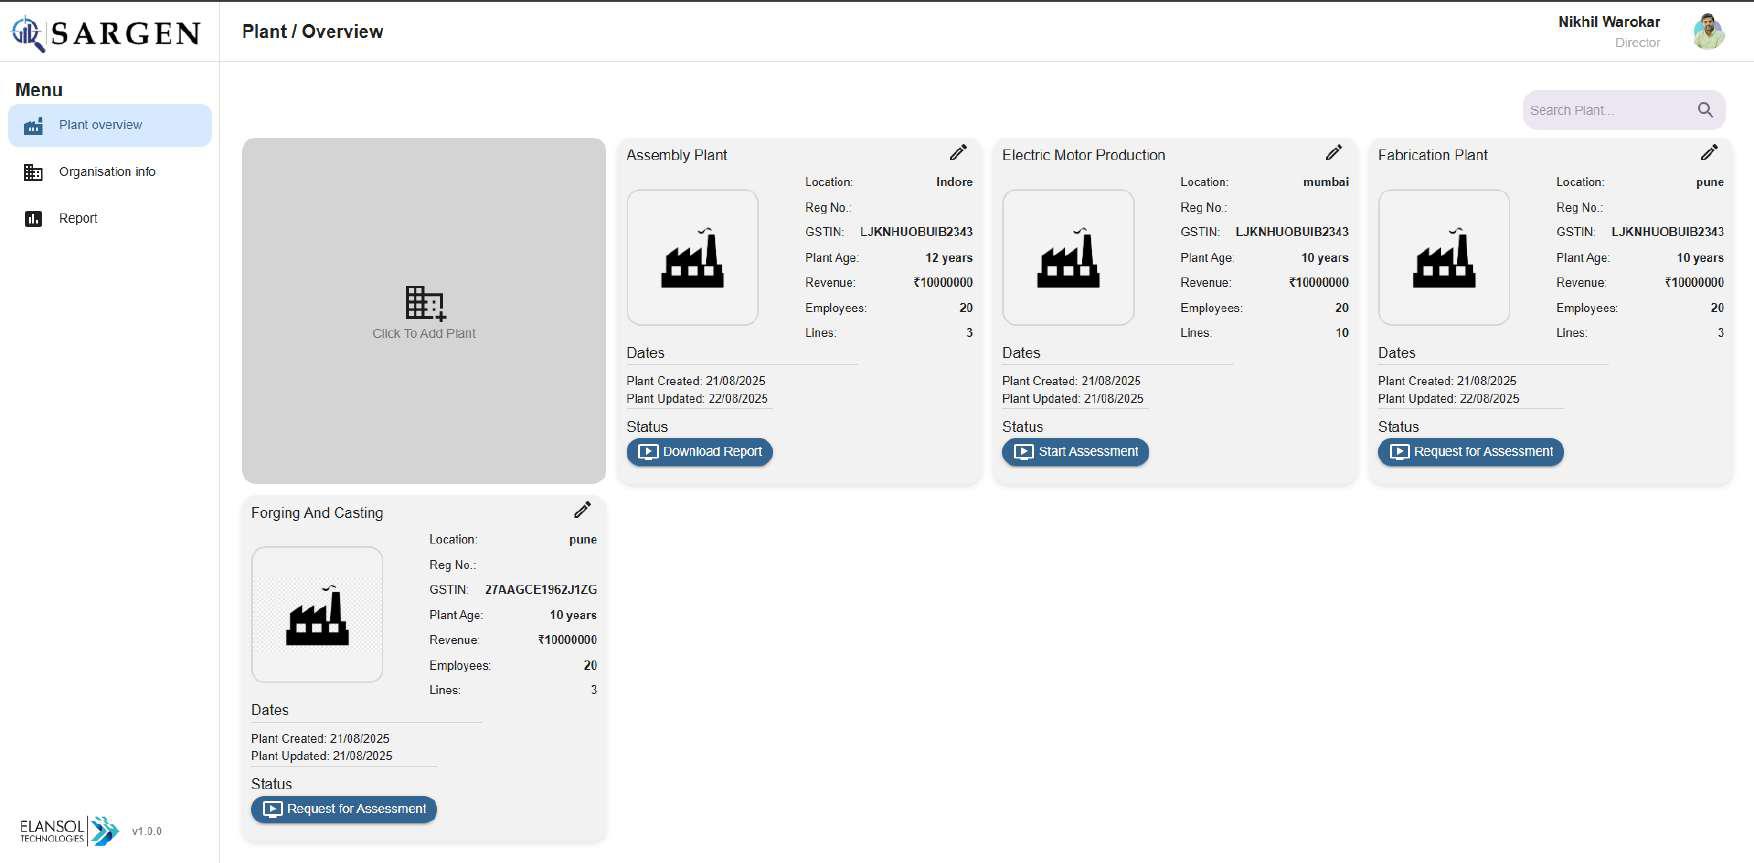The image size is (1754, 863).
Task: Select the Assembly Plant factory thumbnail
Action: (x=692, y=258)
